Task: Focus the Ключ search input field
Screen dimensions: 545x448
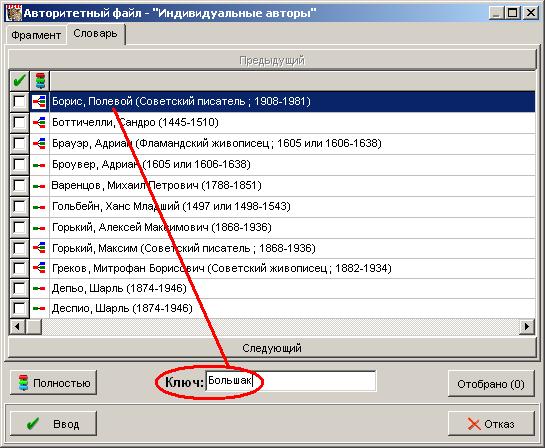Action: click(x=291, y=381)
